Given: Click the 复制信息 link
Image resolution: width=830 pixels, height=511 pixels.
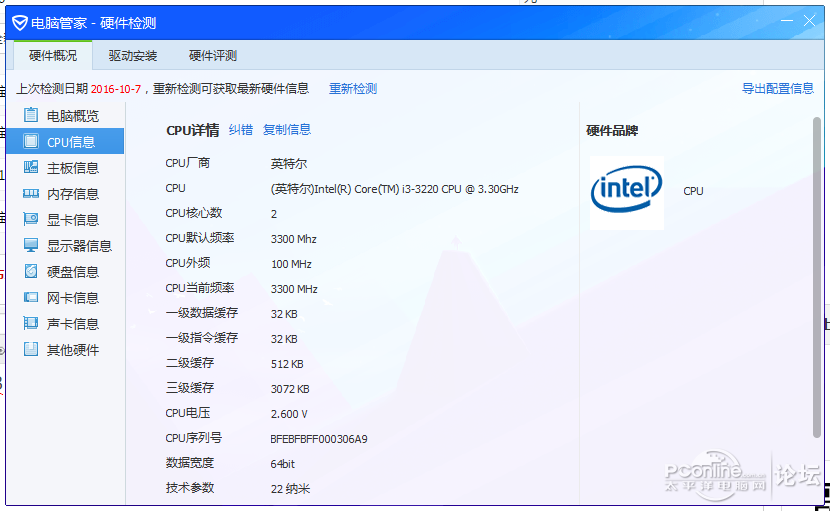Looking at the screenshot, I should [x=287, y=130].
